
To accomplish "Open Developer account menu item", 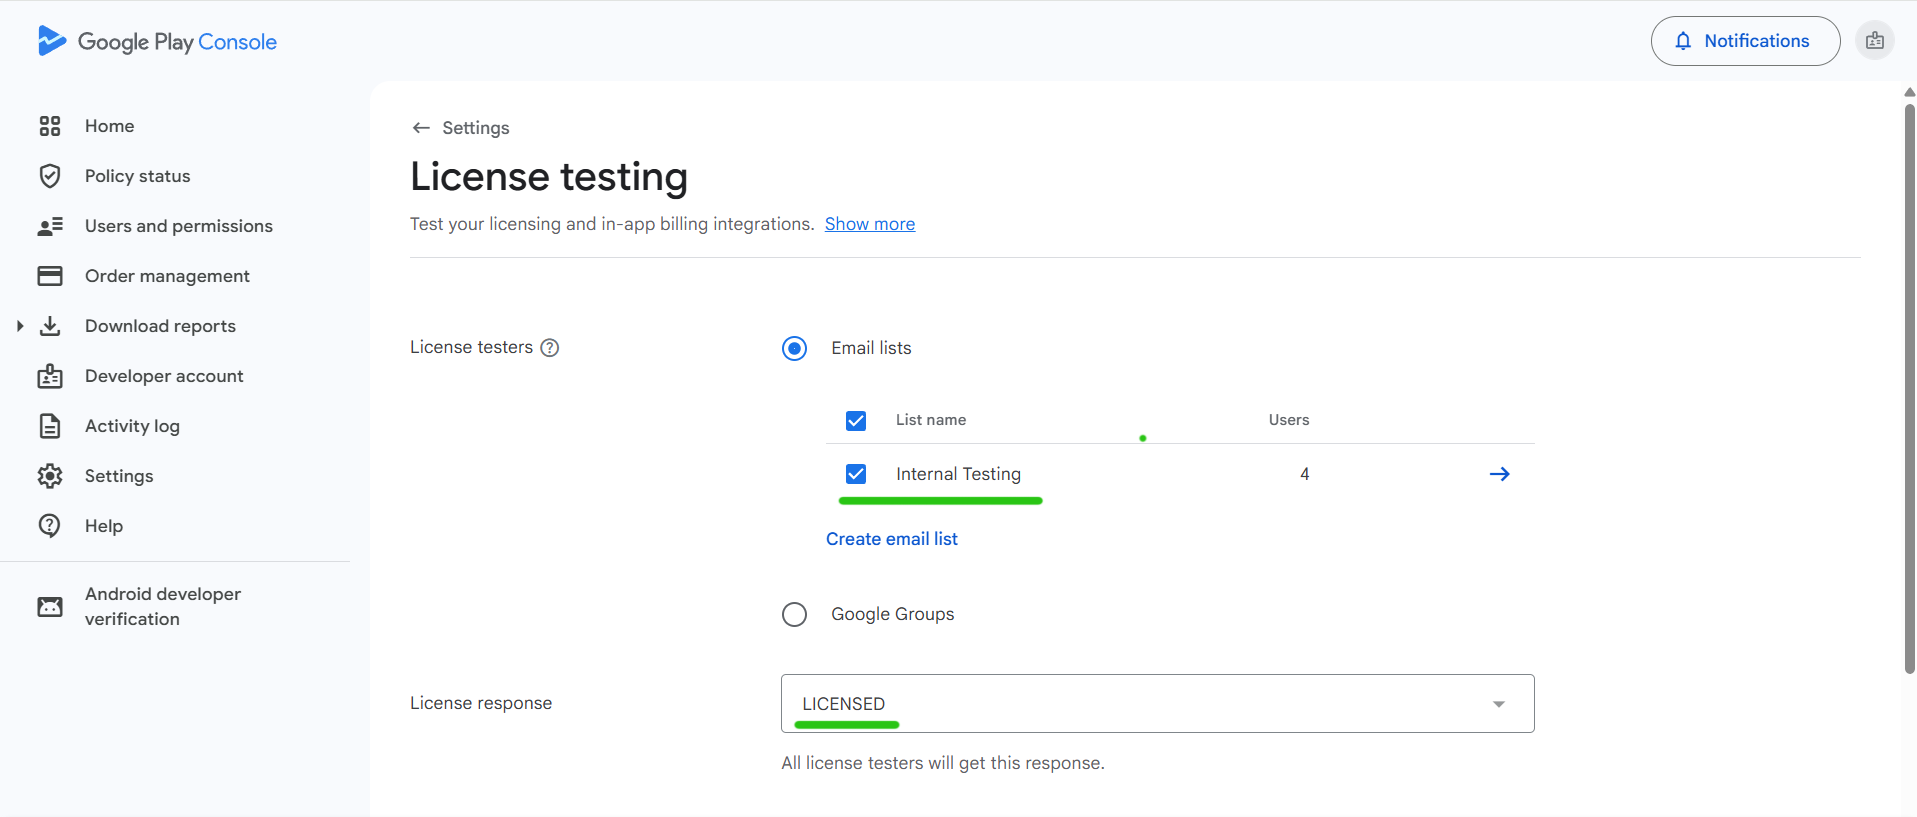I will 164,376.
